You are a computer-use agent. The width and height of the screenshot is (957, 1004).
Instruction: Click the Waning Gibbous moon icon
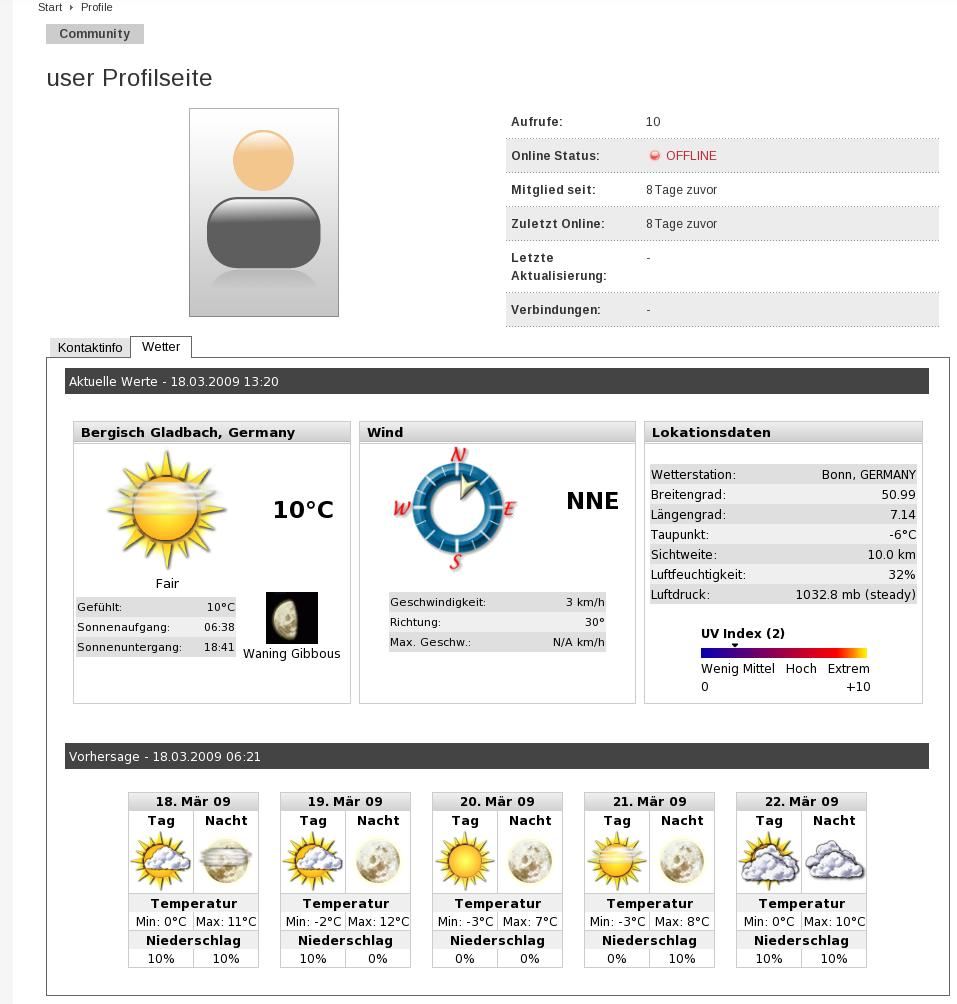tap(291, 618)
